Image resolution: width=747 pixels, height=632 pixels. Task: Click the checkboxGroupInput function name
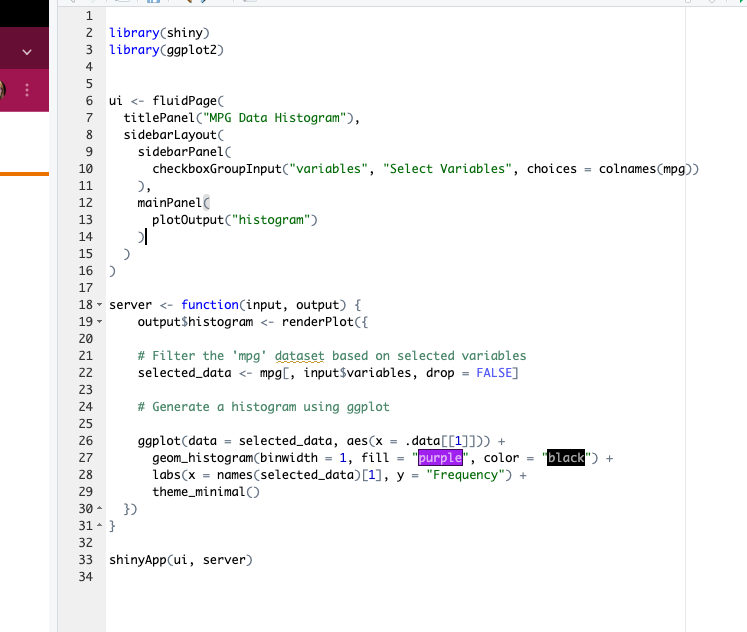coord(217,169)
